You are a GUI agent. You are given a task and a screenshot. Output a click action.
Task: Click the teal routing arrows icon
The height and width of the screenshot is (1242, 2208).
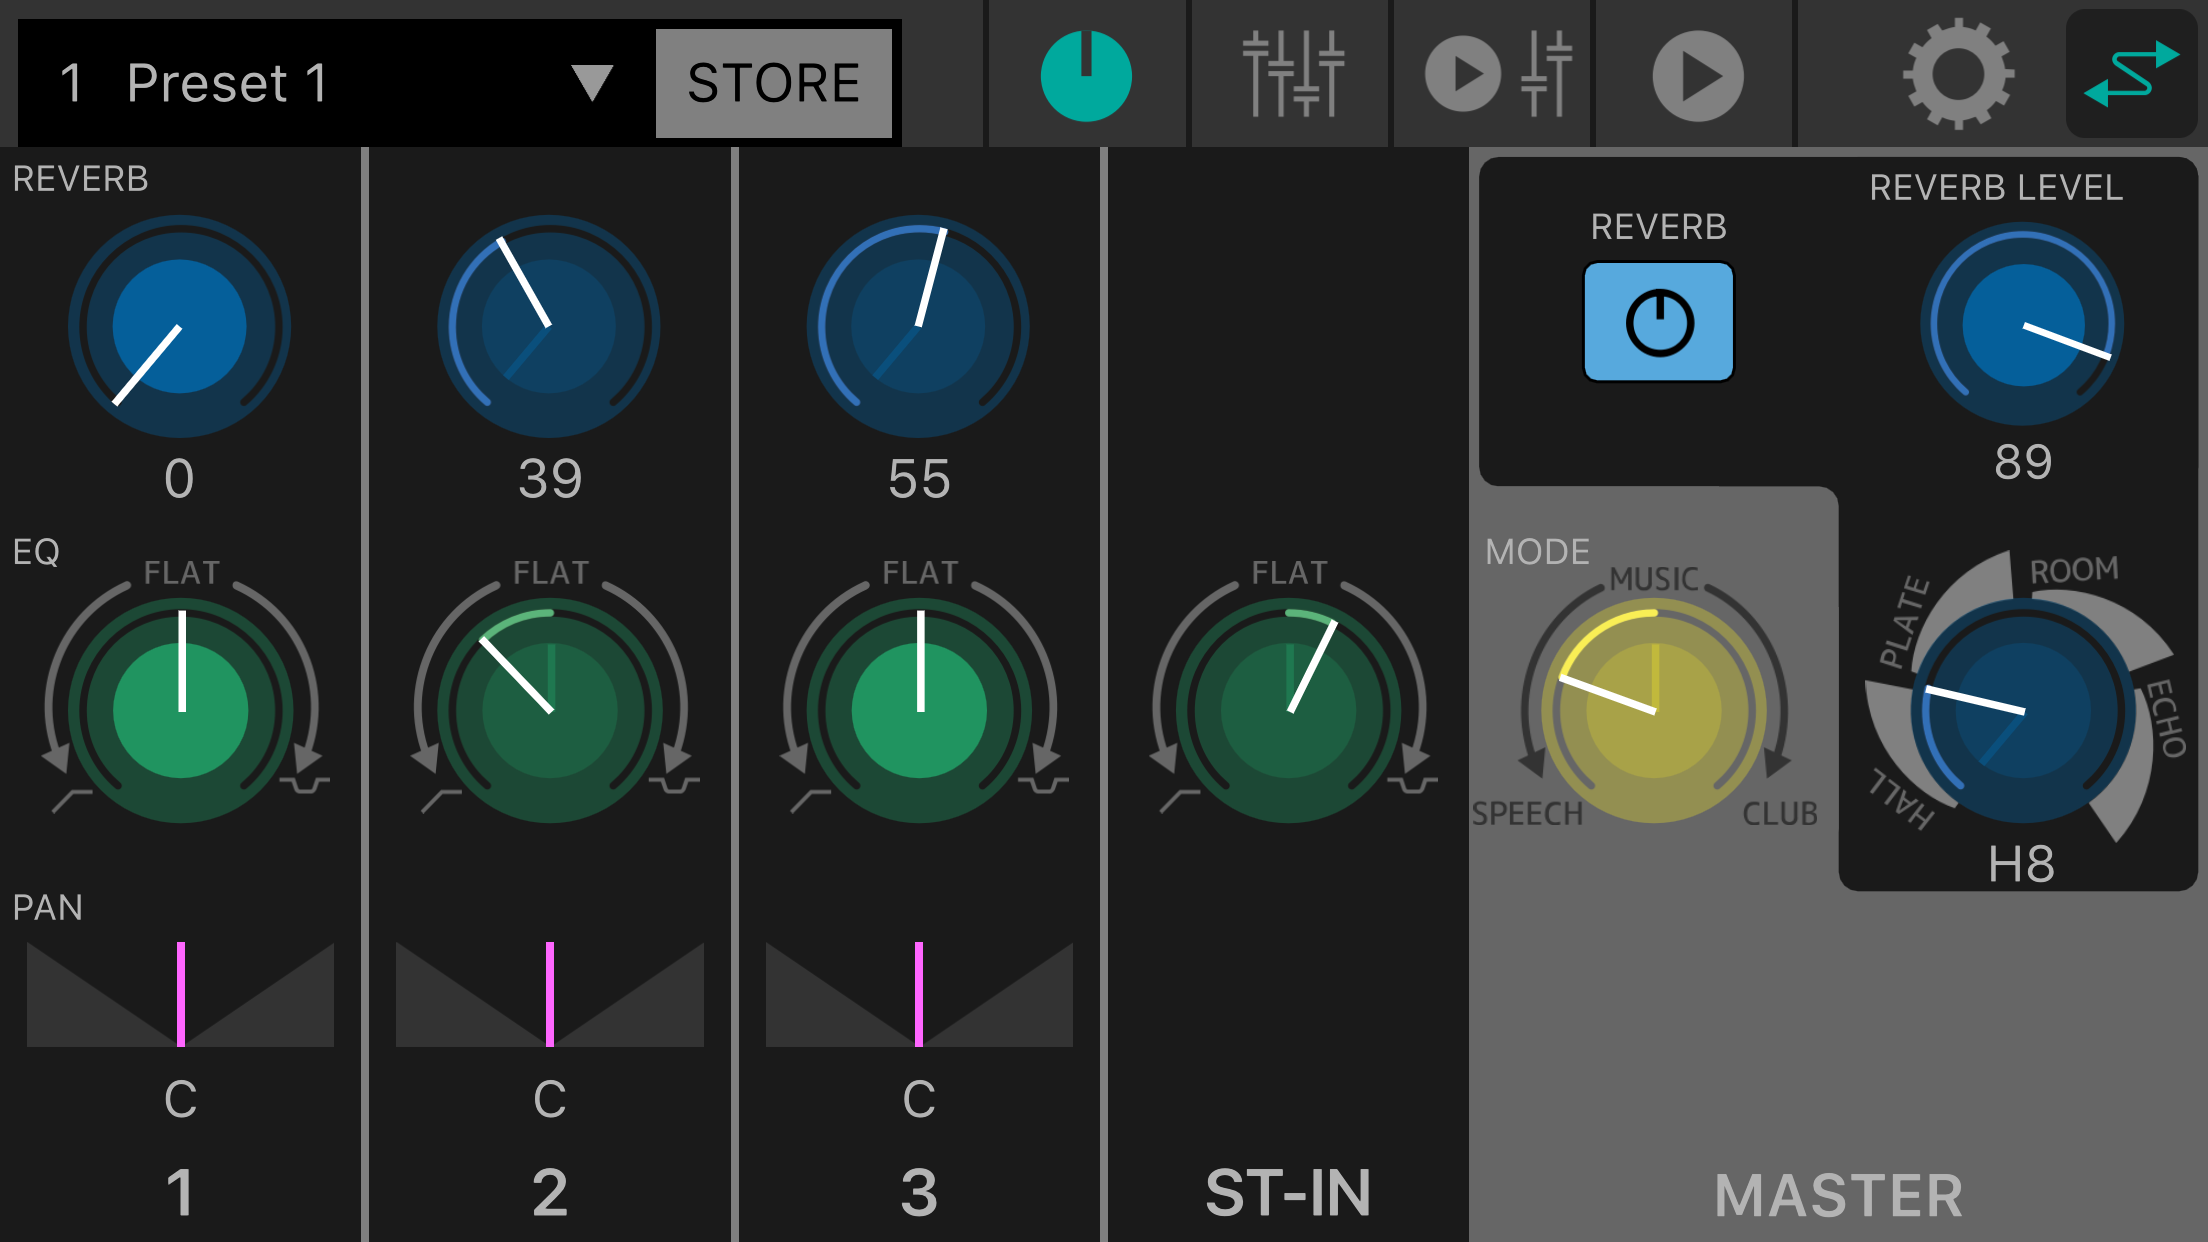(x=2131, y=74)
